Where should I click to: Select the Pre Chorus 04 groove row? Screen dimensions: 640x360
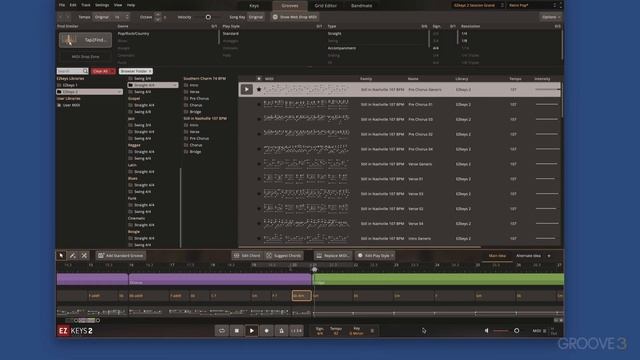(399, 149)
